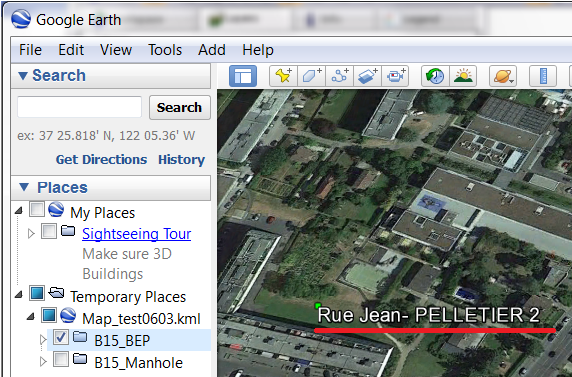
Task: Focus the search text field
Action: click(80, 107)
